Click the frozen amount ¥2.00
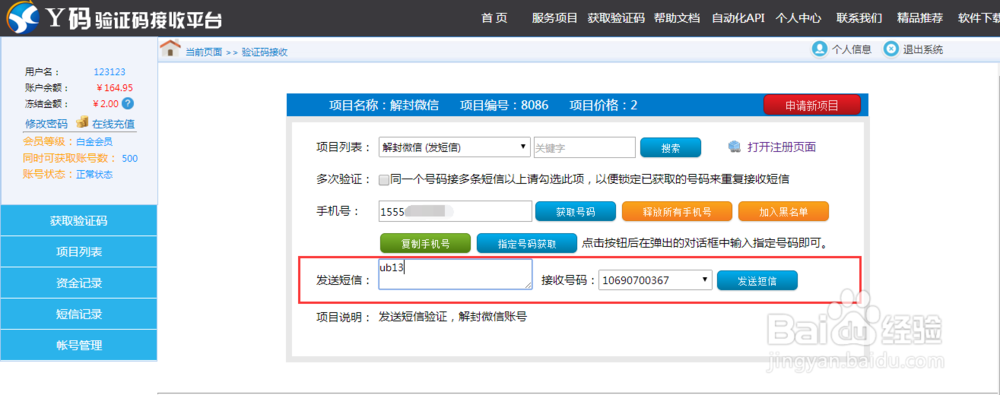Screen dimensions: 1000x395 coord(106,103)
